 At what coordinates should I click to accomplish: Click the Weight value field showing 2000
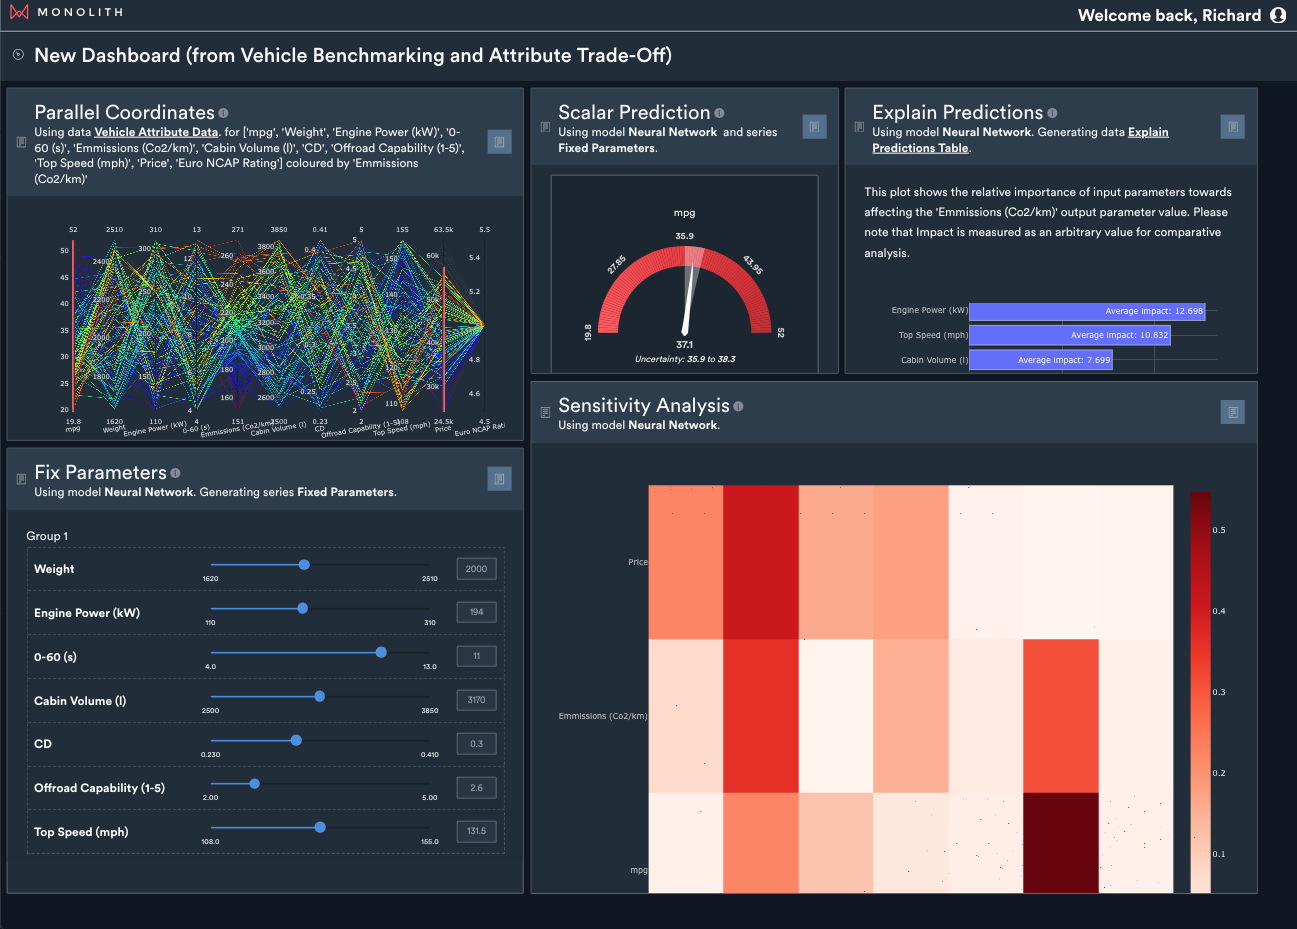pyautogui.click(x=476, y=568)
